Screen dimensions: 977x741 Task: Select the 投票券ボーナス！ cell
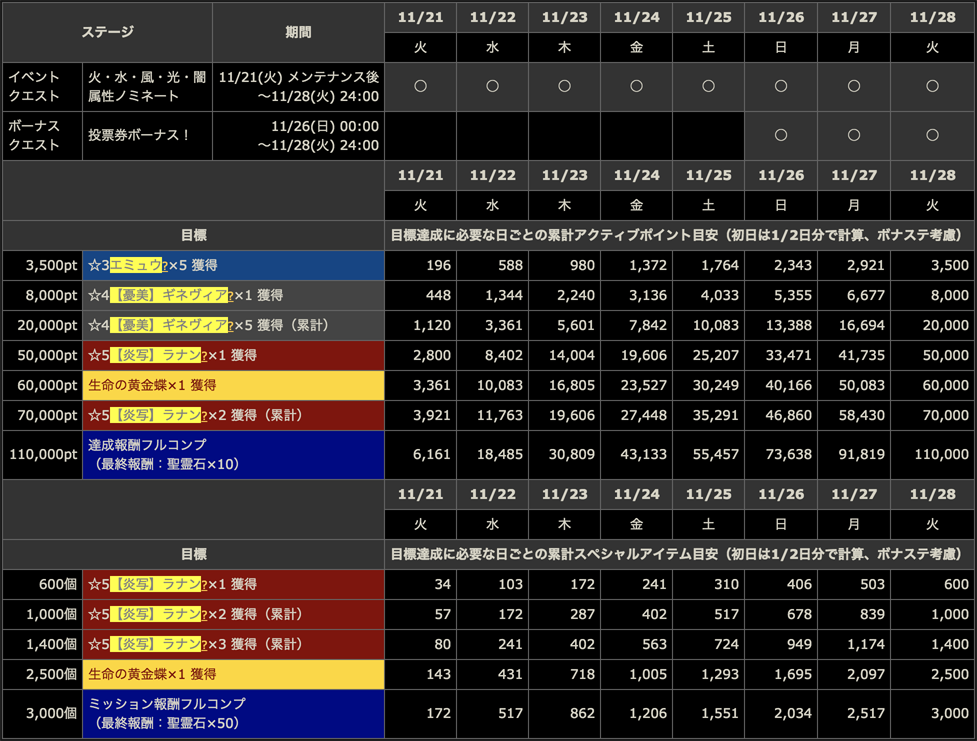point(147,136)
